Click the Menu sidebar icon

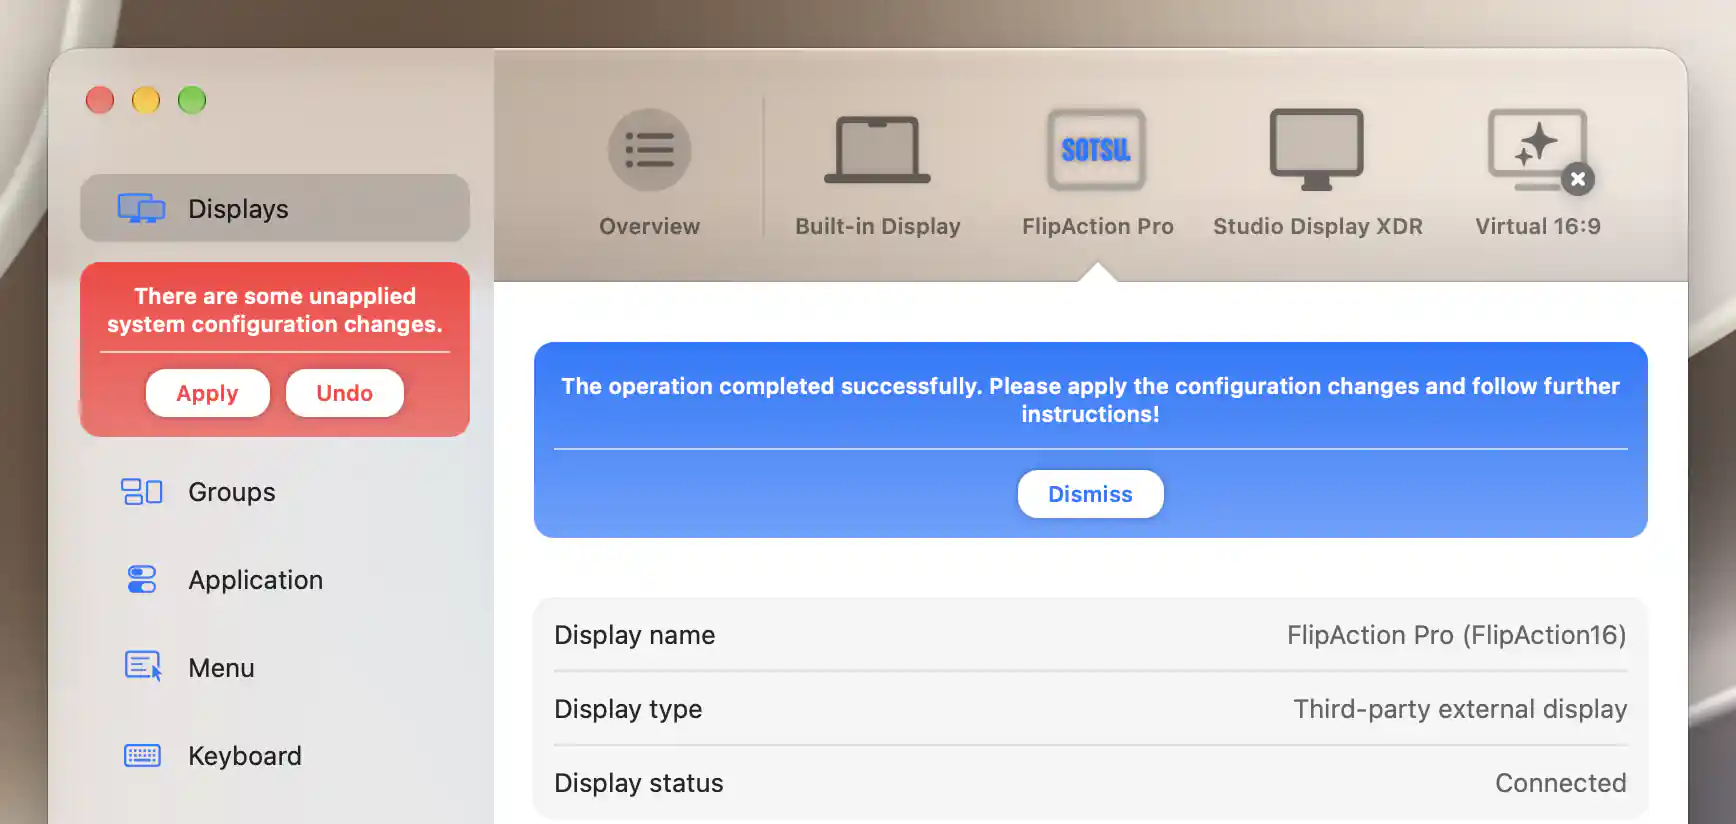point(142,666)
